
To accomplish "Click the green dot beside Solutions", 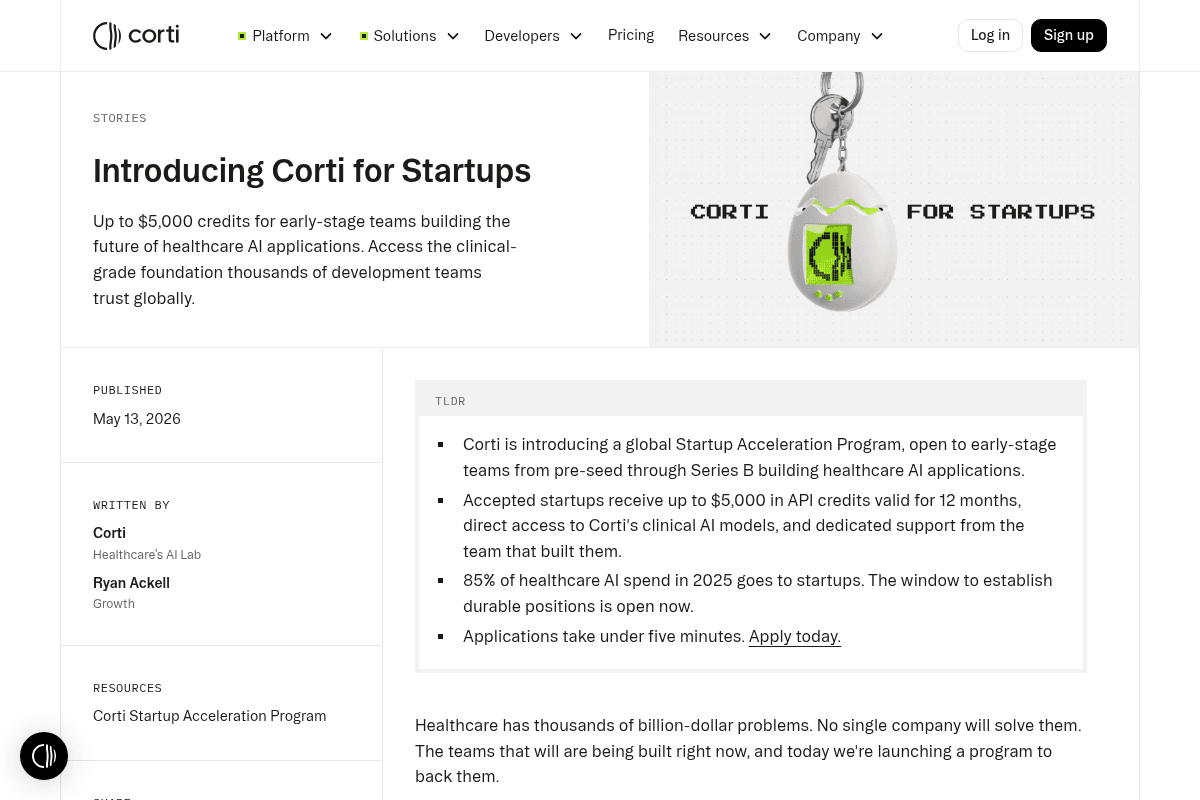I will (364, 36).
